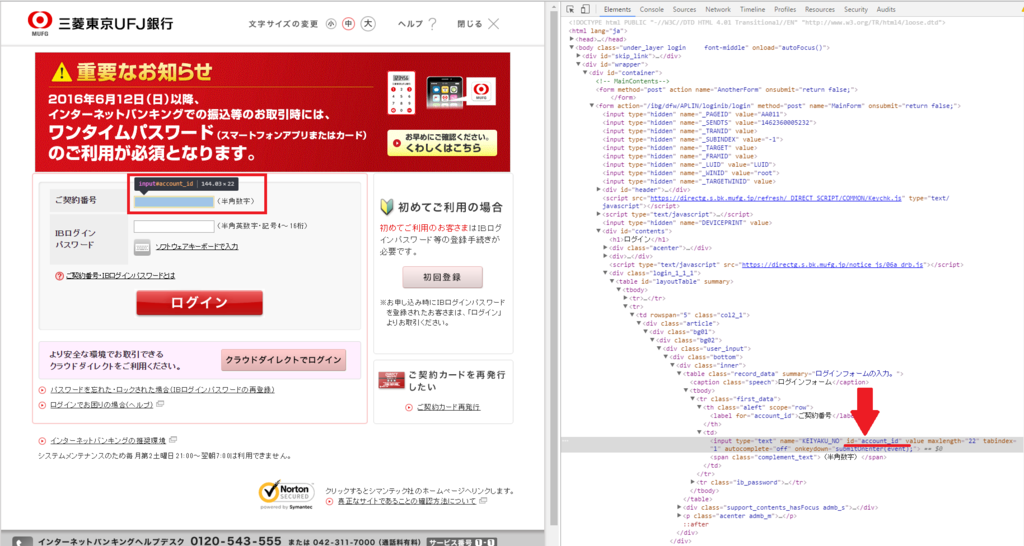Click the 三菱東京UFJ銀行 MUFG logo

(x=100, y=24)
